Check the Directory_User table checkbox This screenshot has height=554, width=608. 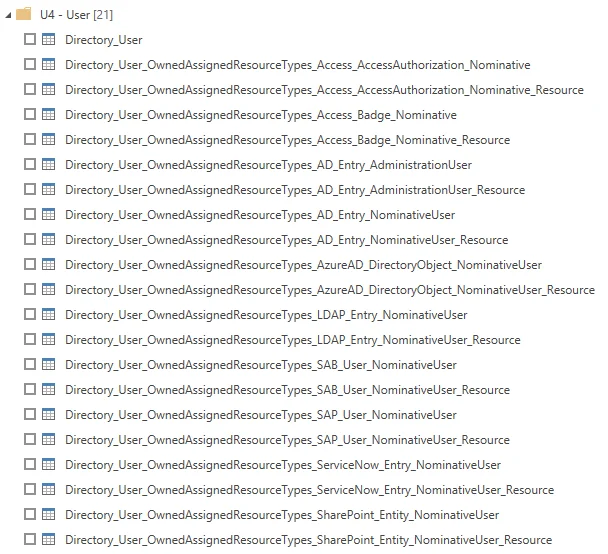tap(30, 40)
